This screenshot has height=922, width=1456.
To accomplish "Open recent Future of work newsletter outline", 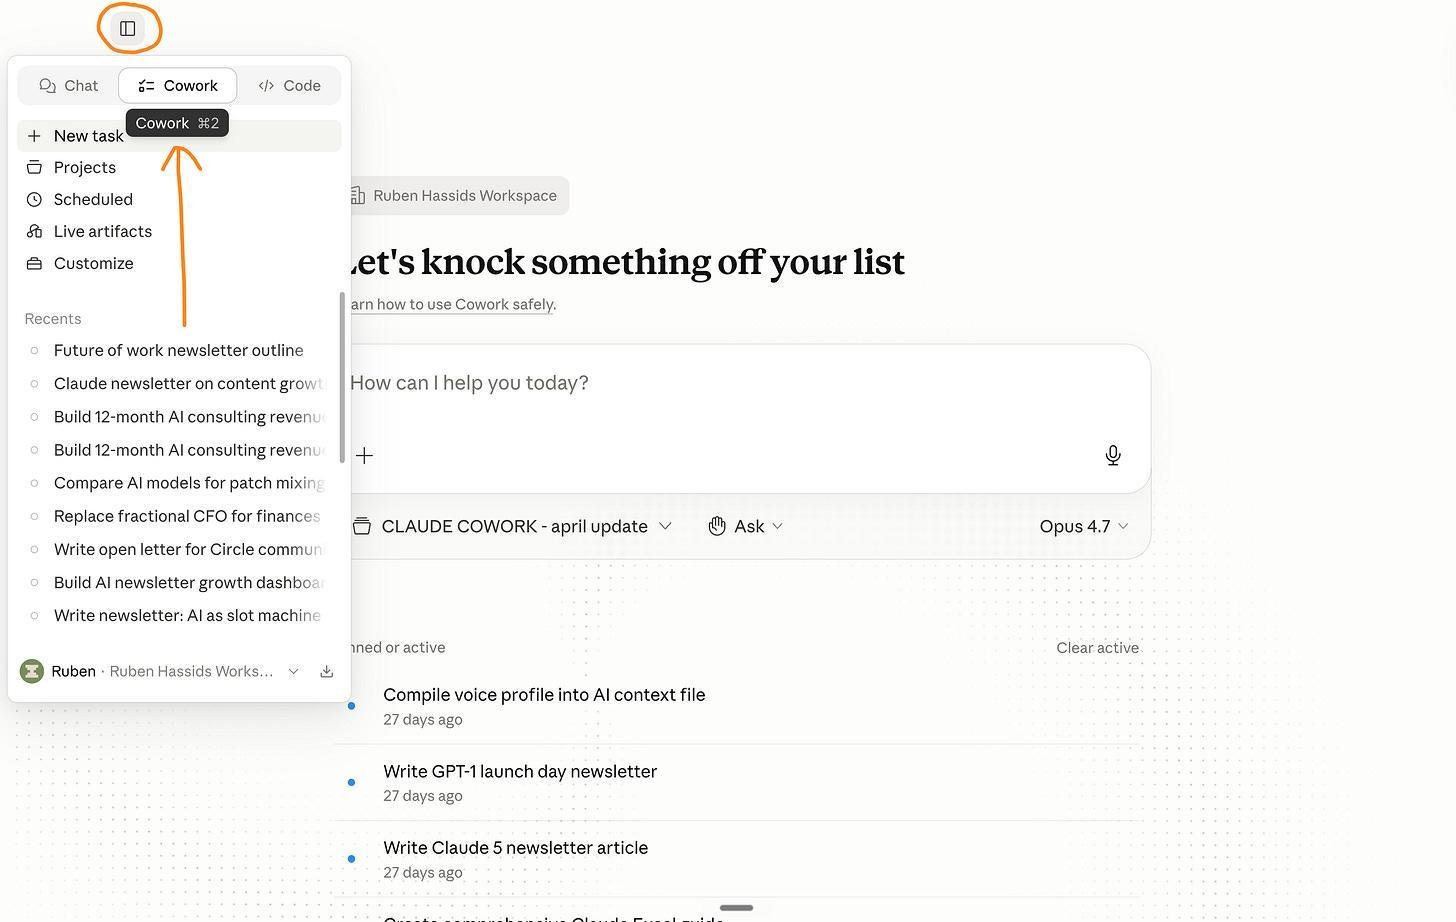I will 179,350.
